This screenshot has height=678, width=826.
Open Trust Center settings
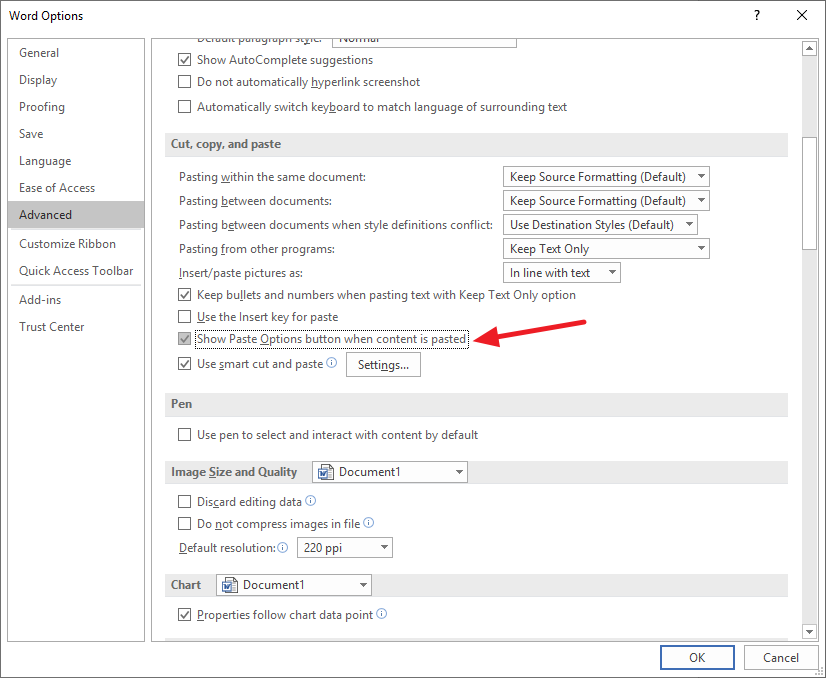(76, 327)
